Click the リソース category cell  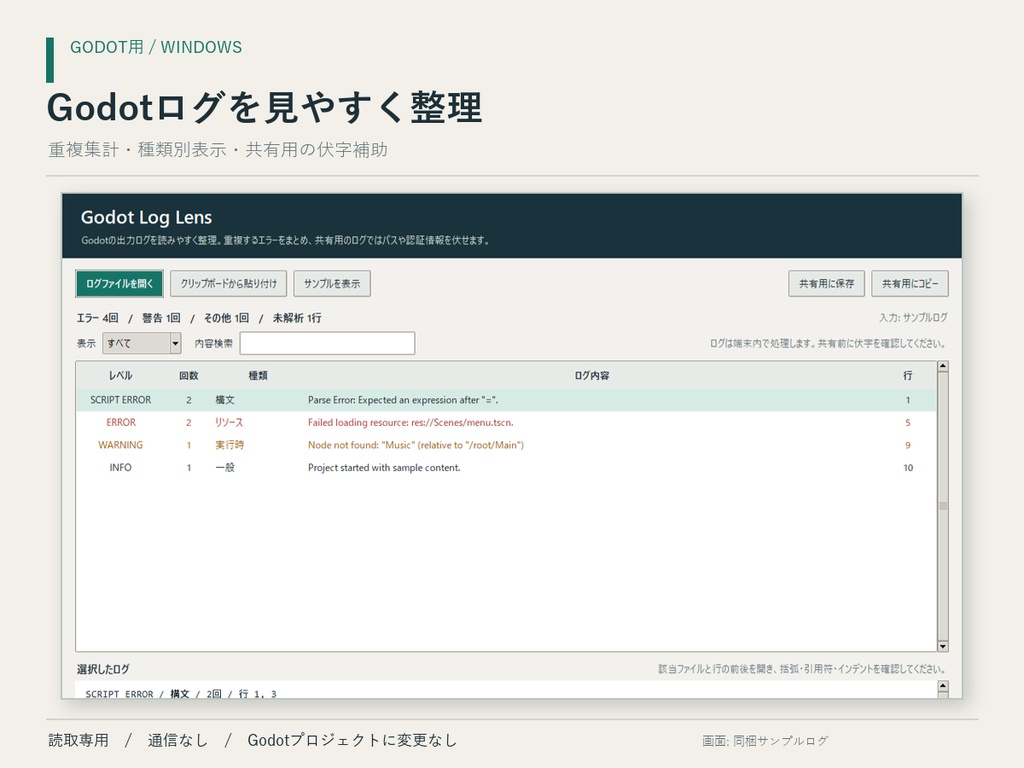[x=229, y=423]
